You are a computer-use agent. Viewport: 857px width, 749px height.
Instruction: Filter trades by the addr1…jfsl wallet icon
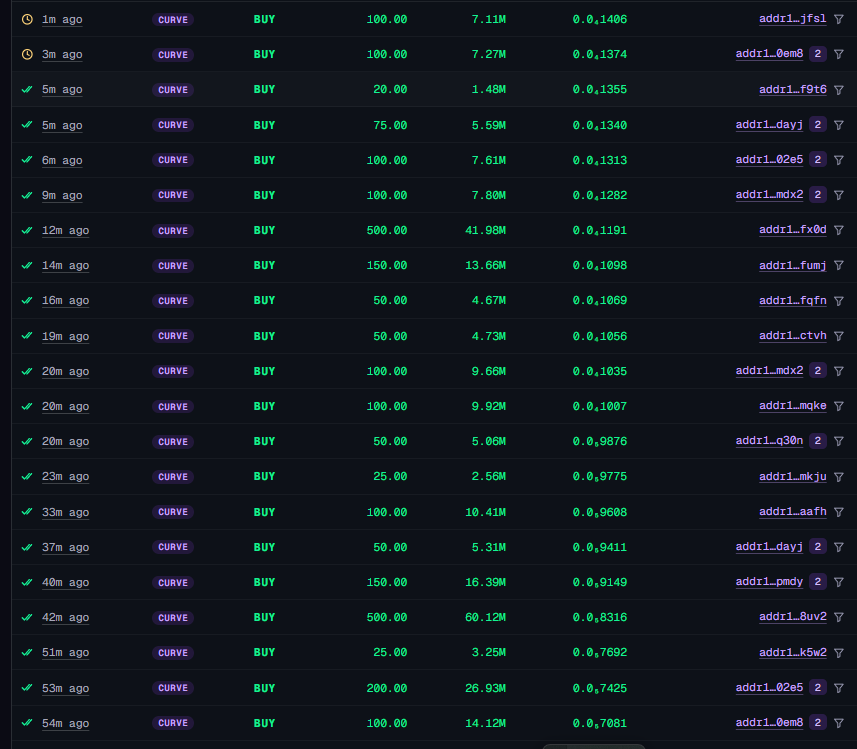pos(839,19)
